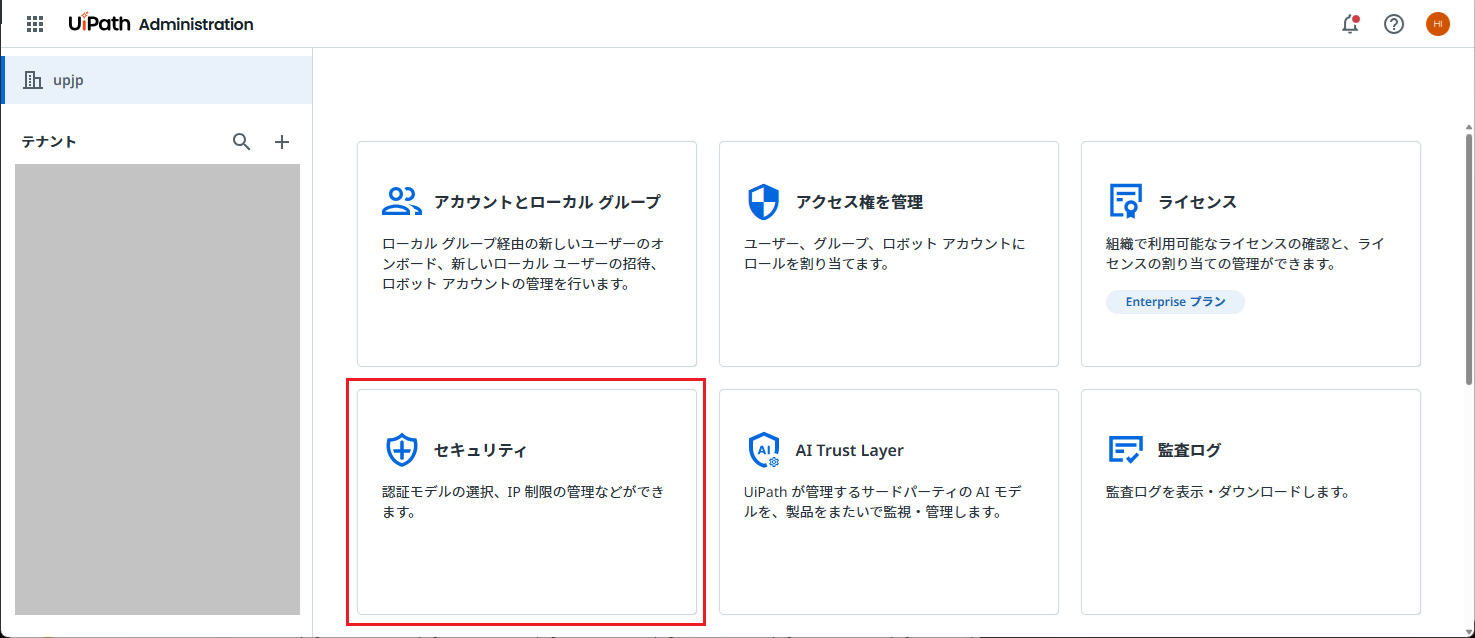This screenshot has height=638, width=1475.
Task: Open the help question mark icon
Action: point(1394,24)
